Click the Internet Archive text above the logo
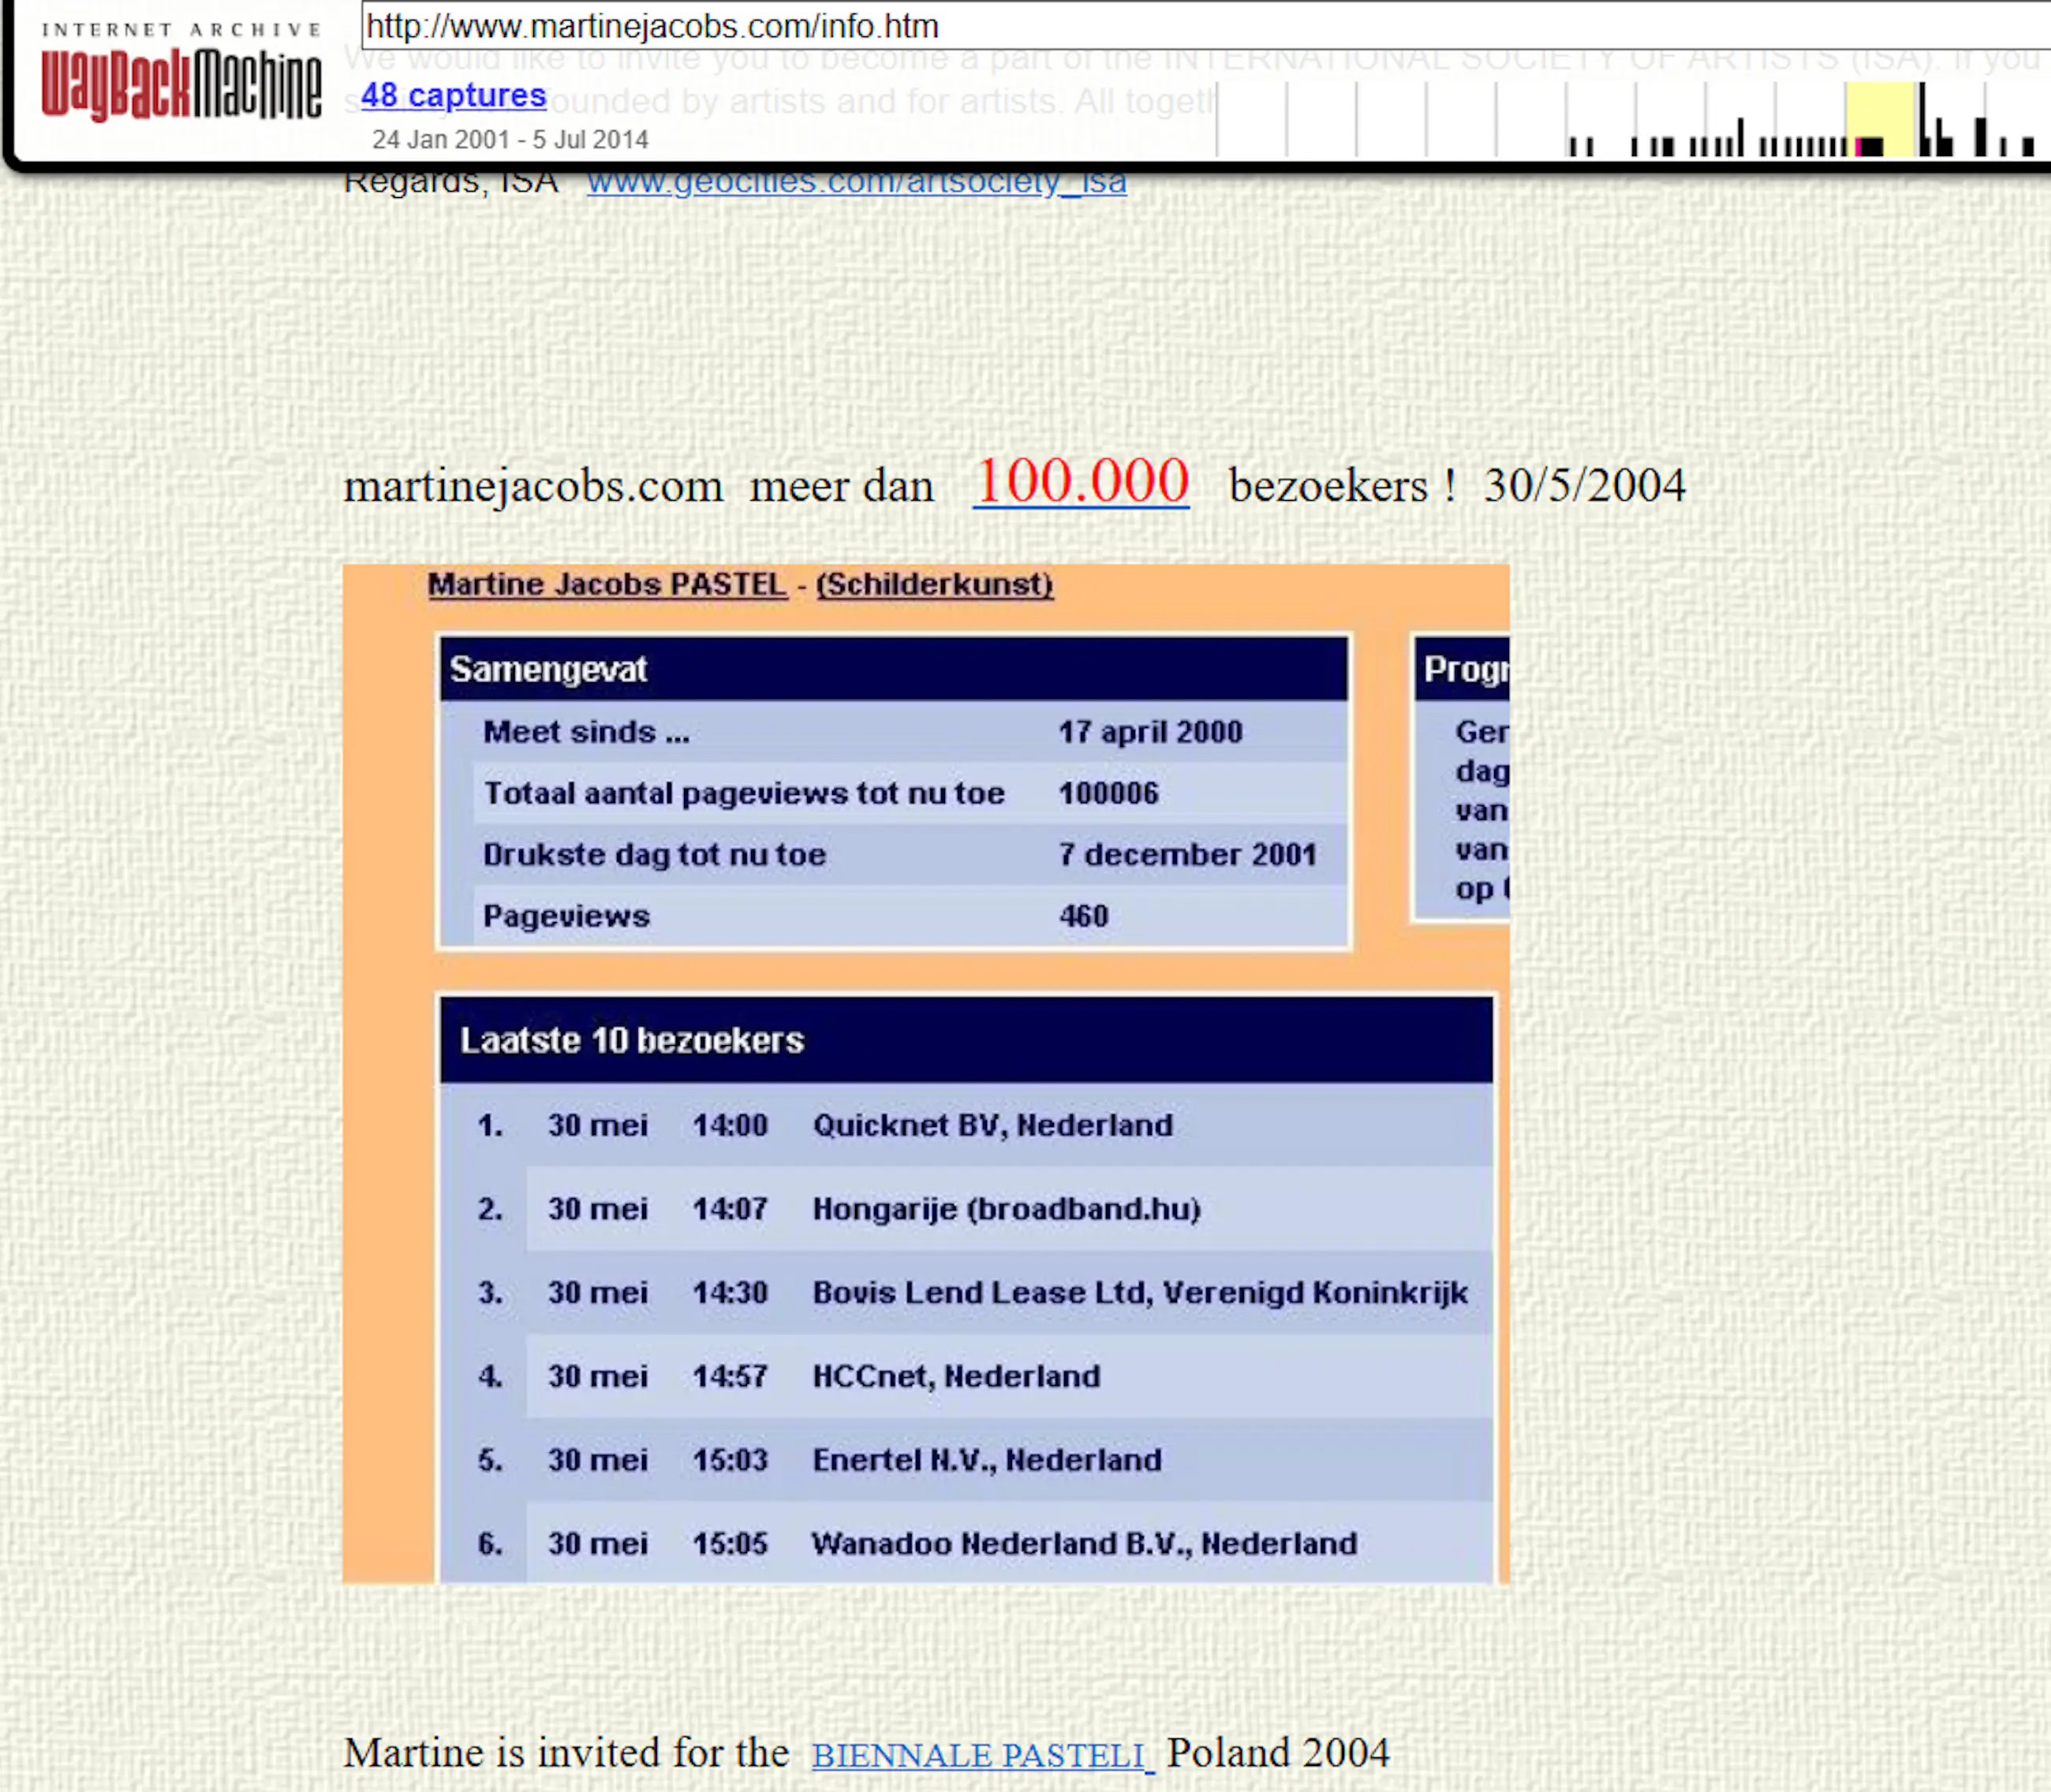The width and height of the screenshot is (2051, 1792). (x=181, y=30)
